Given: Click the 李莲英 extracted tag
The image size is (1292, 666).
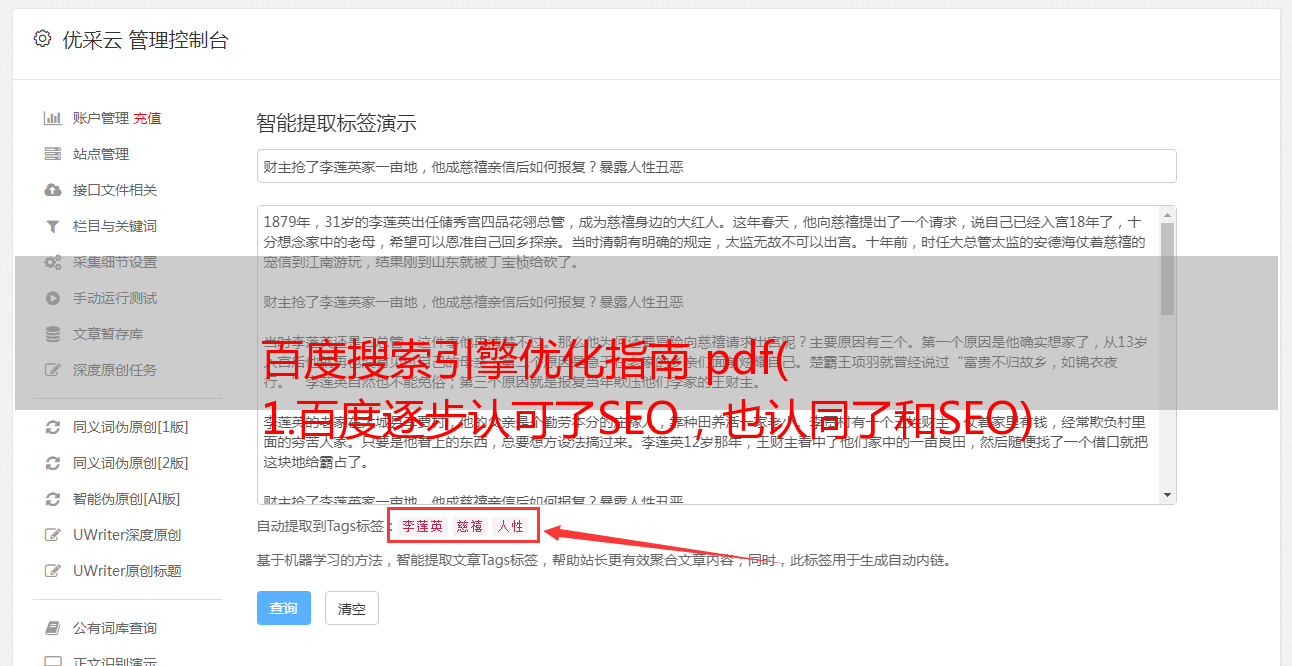Looking at the screenshot, I should [422, 526].
